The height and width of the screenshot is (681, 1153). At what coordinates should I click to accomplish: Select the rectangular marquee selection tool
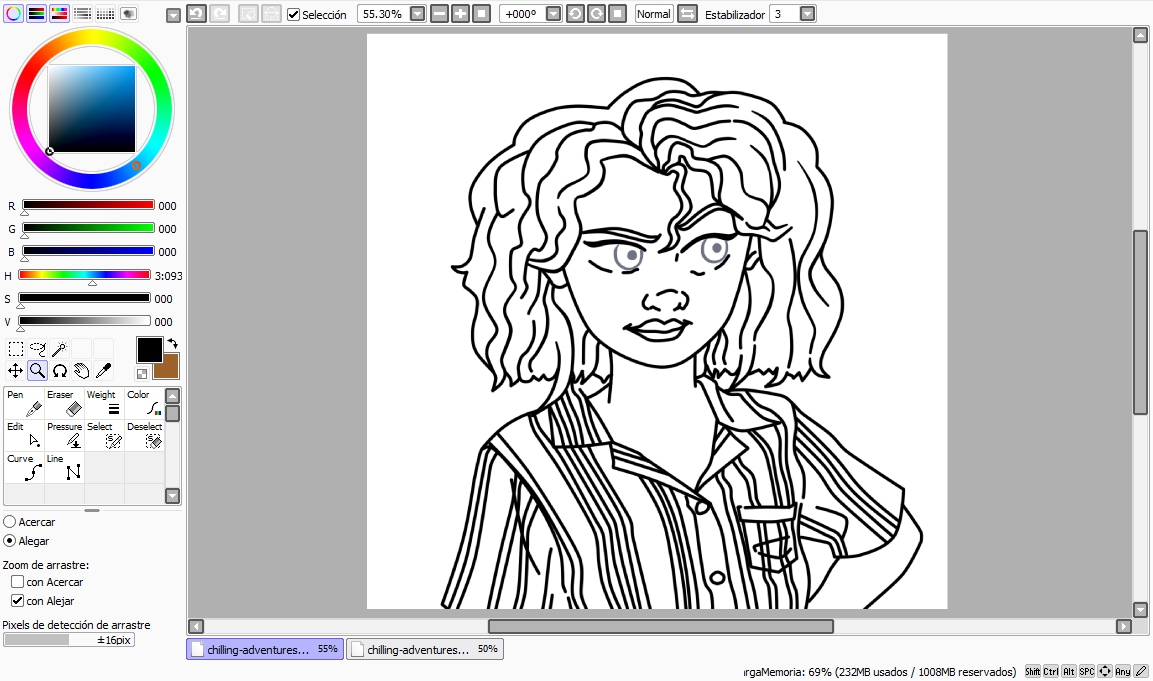pyautogui.click(x=15, y=349)
